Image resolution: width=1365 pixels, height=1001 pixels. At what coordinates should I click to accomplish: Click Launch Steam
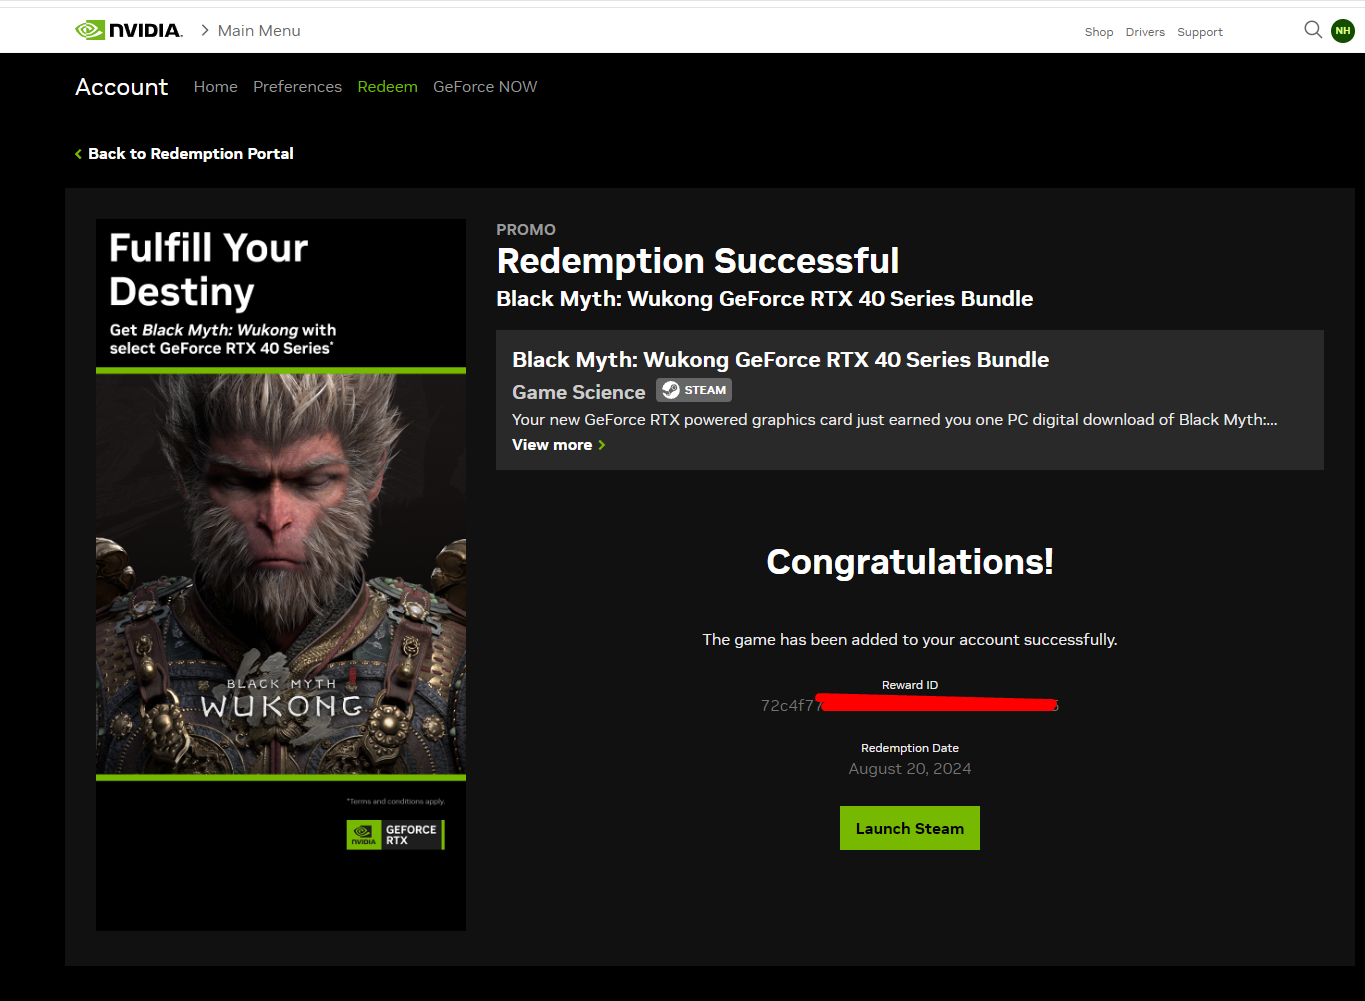pyautogui.click(x=909, y=827)
